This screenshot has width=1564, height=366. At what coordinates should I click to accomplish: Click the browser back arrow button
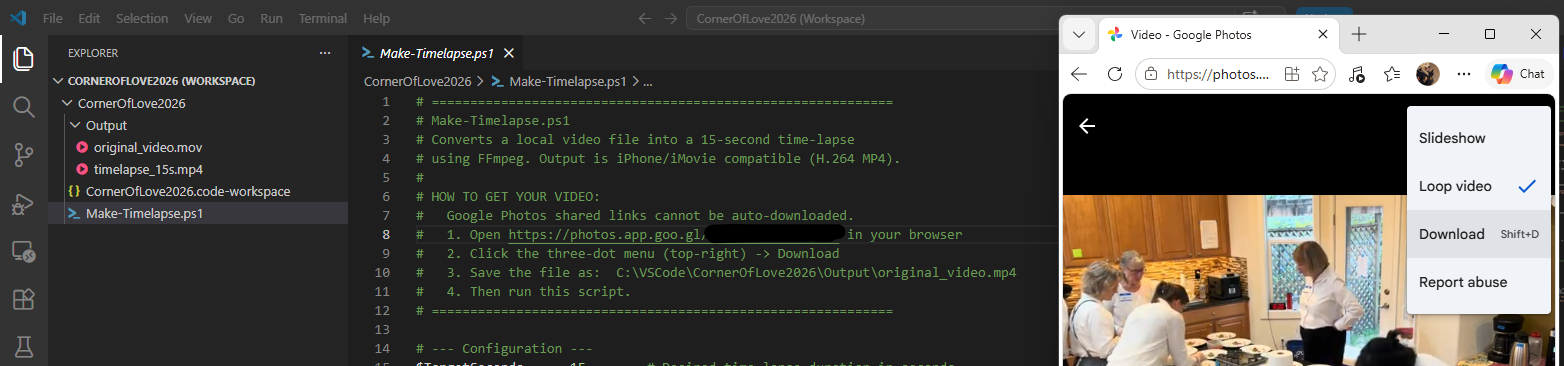[x=1079, y=74]
